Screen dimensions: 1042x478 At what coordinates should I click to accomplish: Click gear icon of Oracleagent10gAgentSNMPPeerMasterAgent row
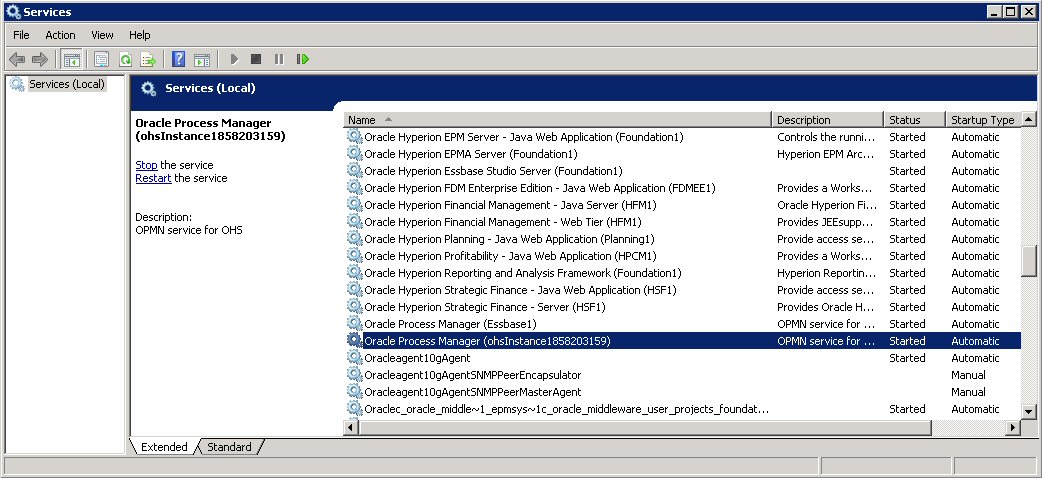coord(355,392)
